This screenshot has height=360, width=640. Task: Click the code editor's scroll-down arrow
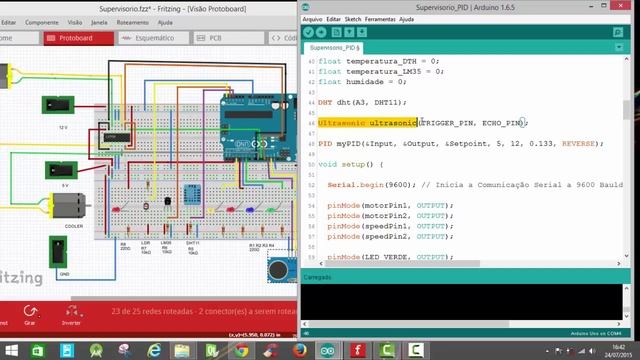(627, 256)
